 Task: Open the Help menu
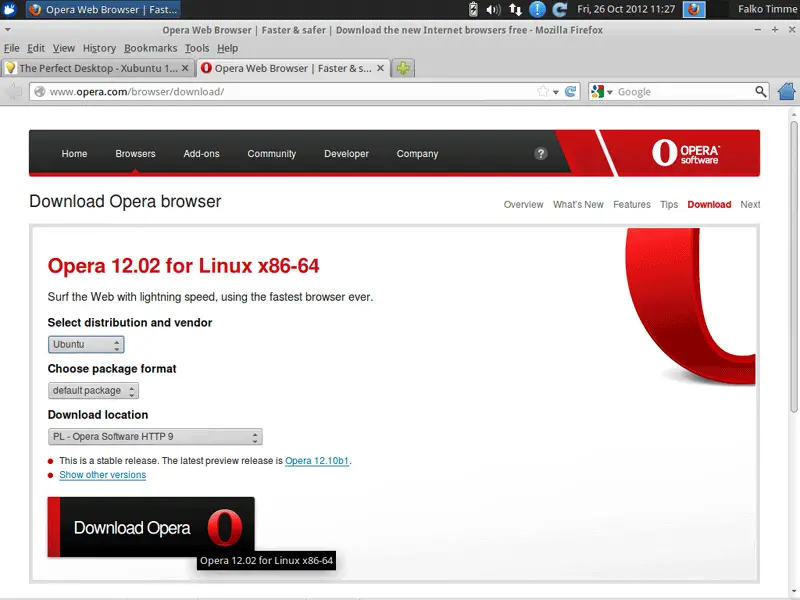228,48
